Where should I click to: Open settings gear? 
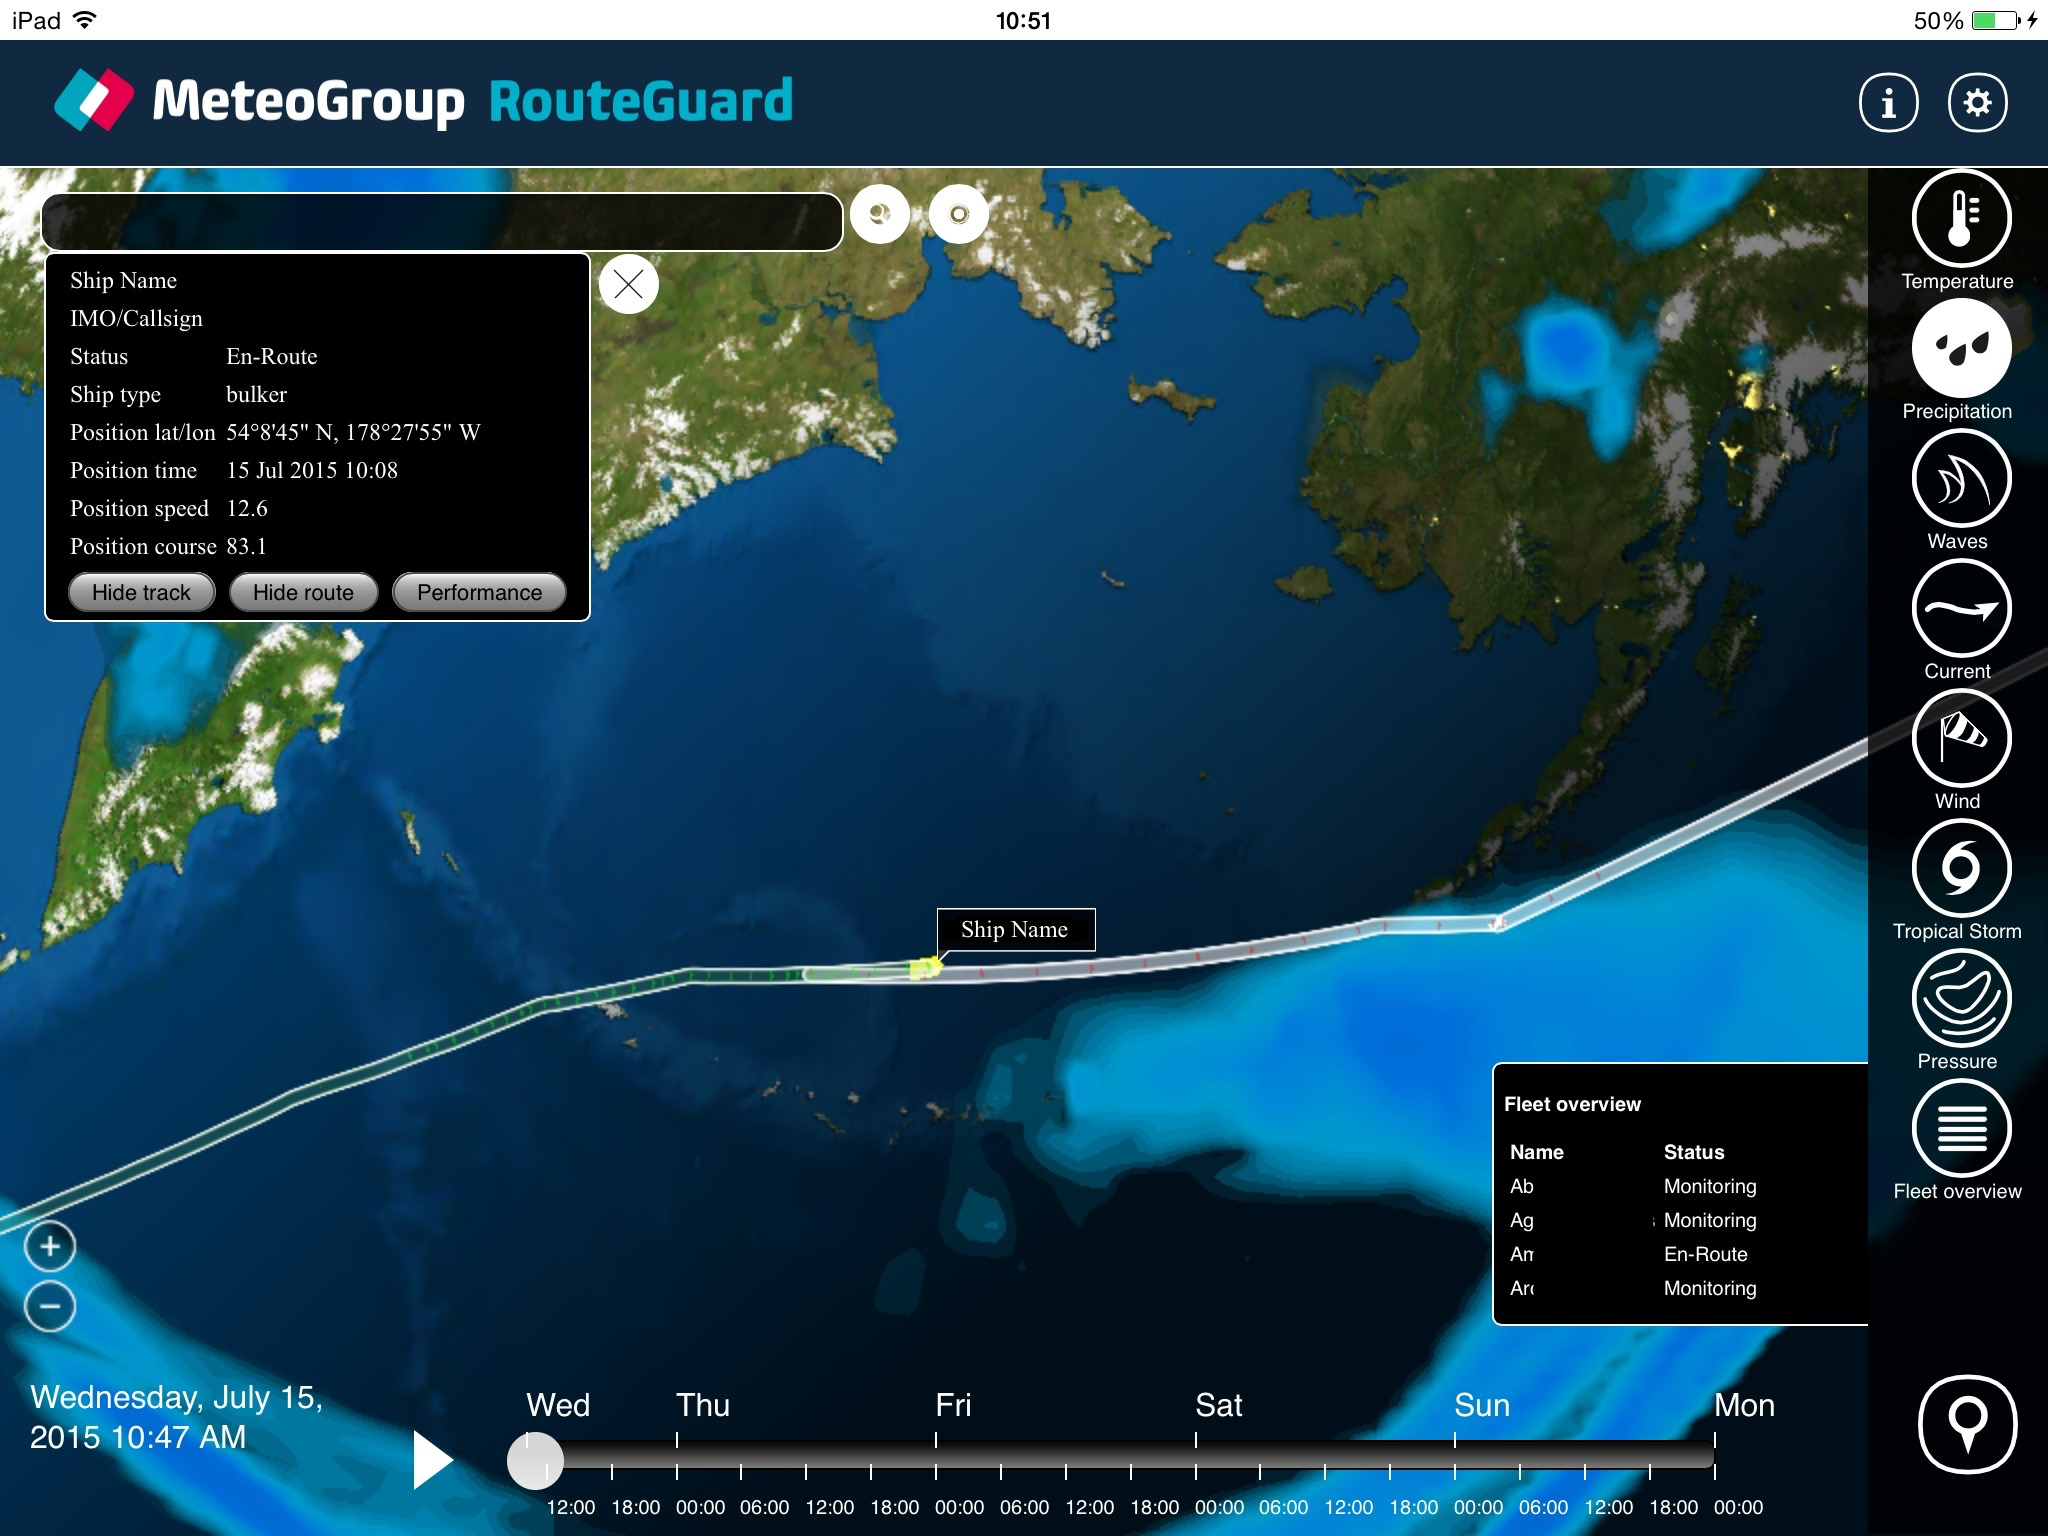(x=1977, y=102)
